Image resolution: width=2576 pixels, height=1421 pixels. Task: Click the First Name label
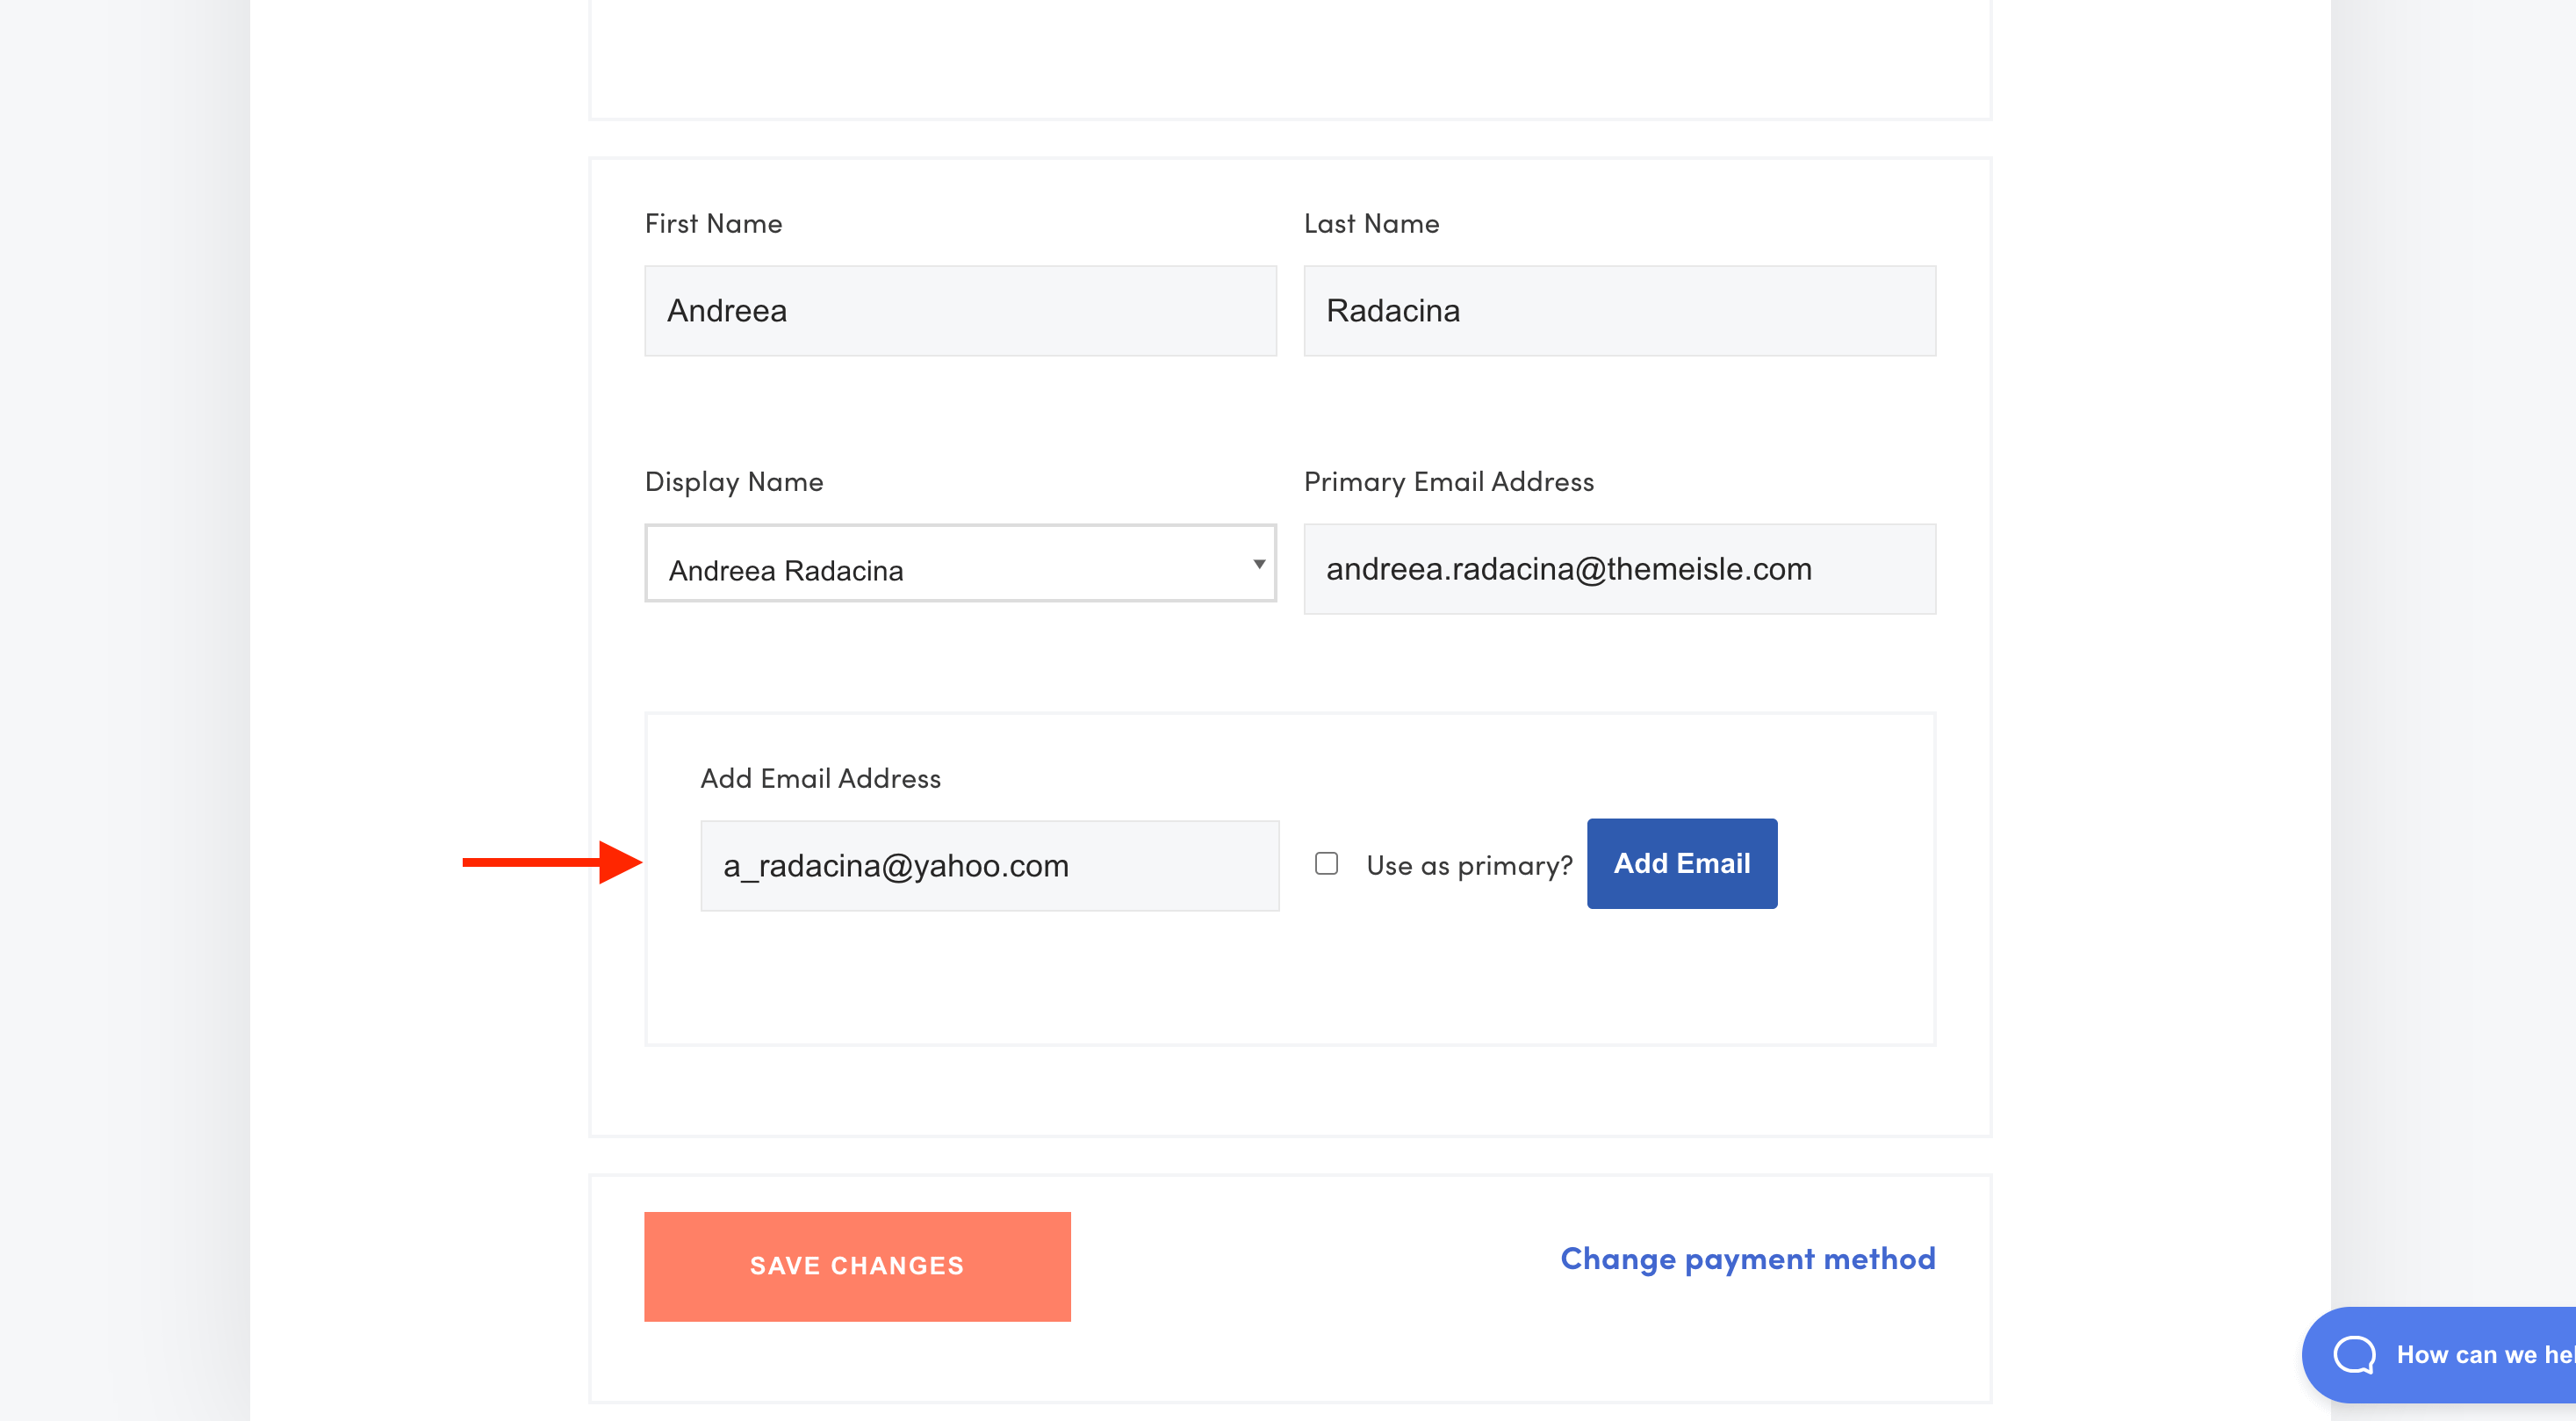pos(713,224)
